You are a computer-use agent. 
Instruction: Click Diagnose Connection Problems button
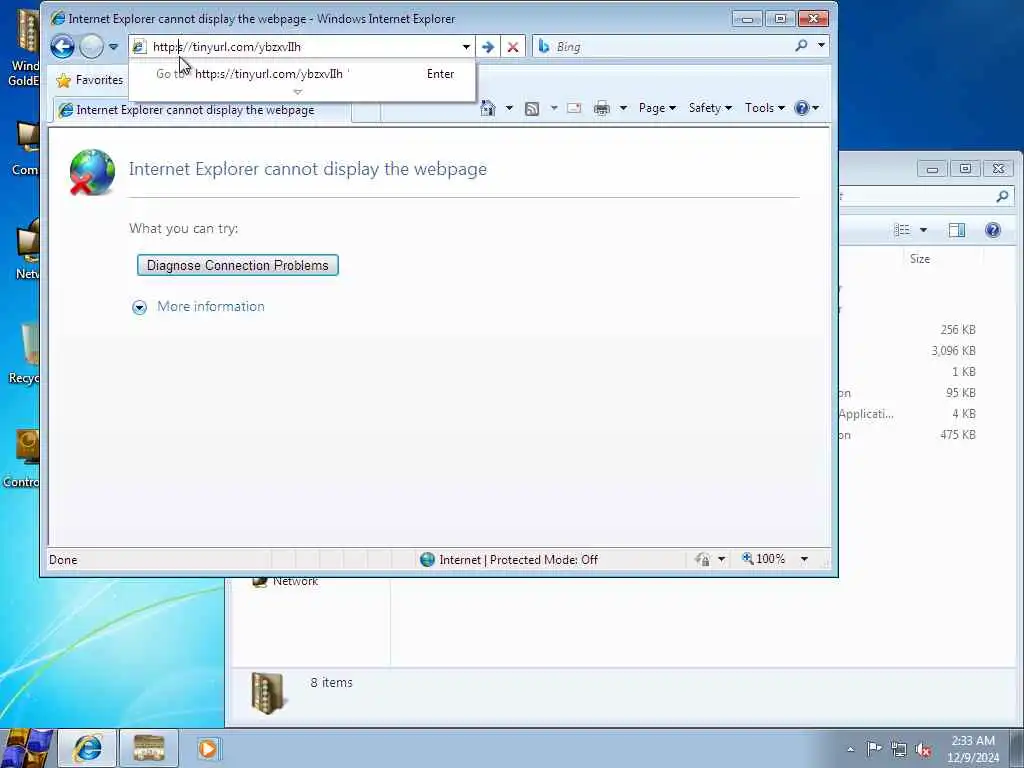point(238,265)
